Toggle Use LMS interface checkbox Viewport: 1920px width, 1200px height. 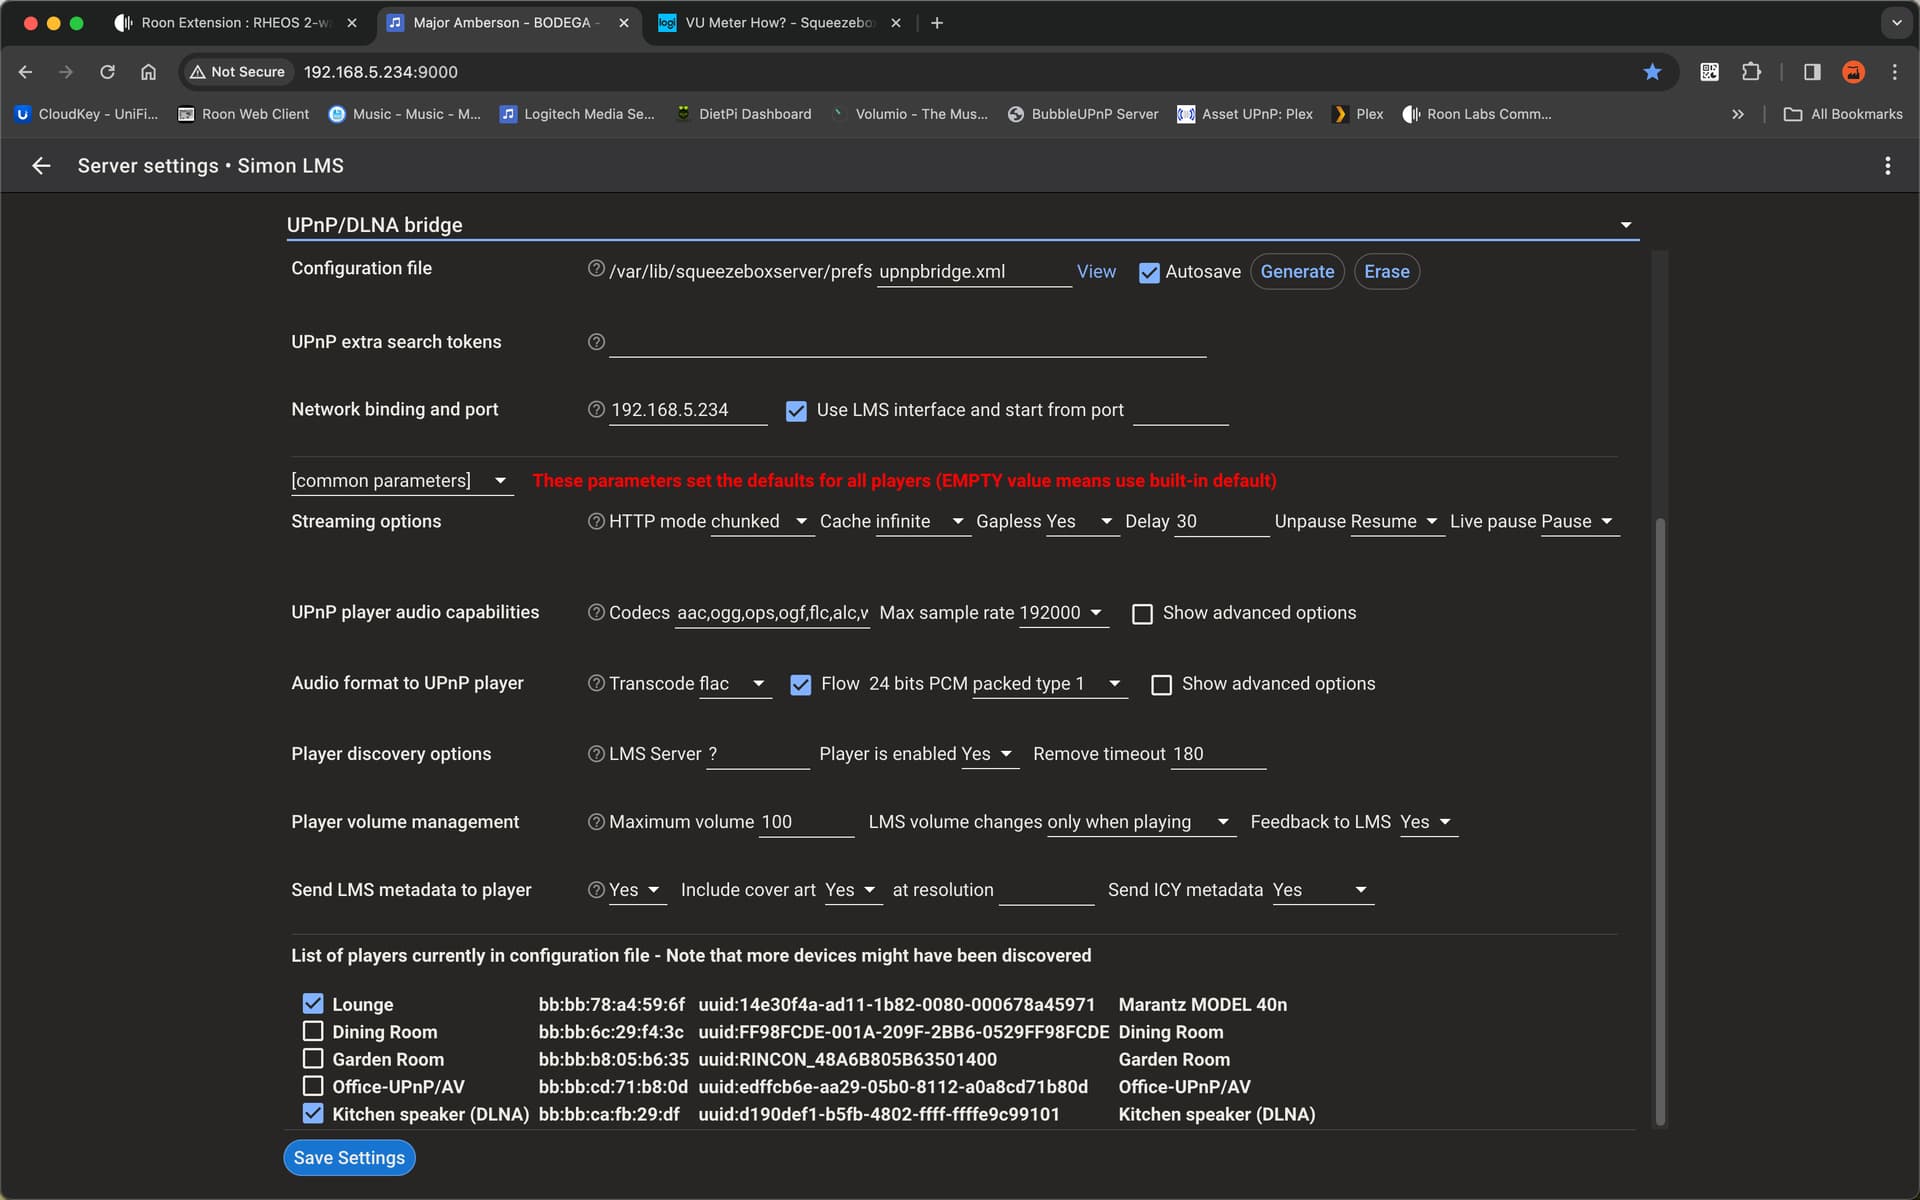796,411
